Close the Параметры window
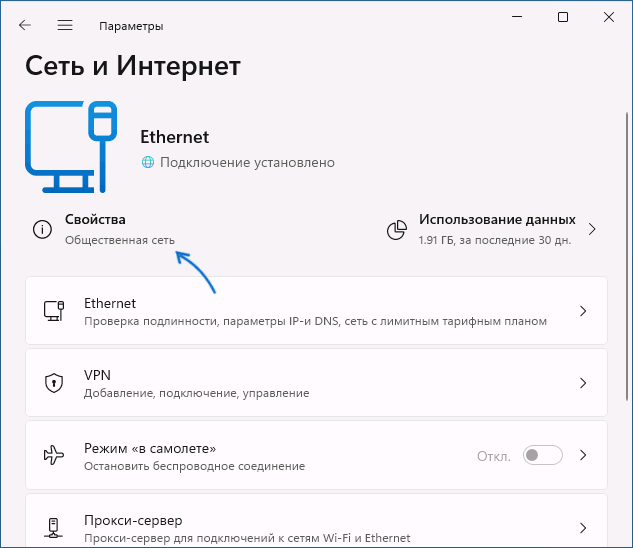The height and width of the screenshot is (548, 633). [x=609, y=17]
